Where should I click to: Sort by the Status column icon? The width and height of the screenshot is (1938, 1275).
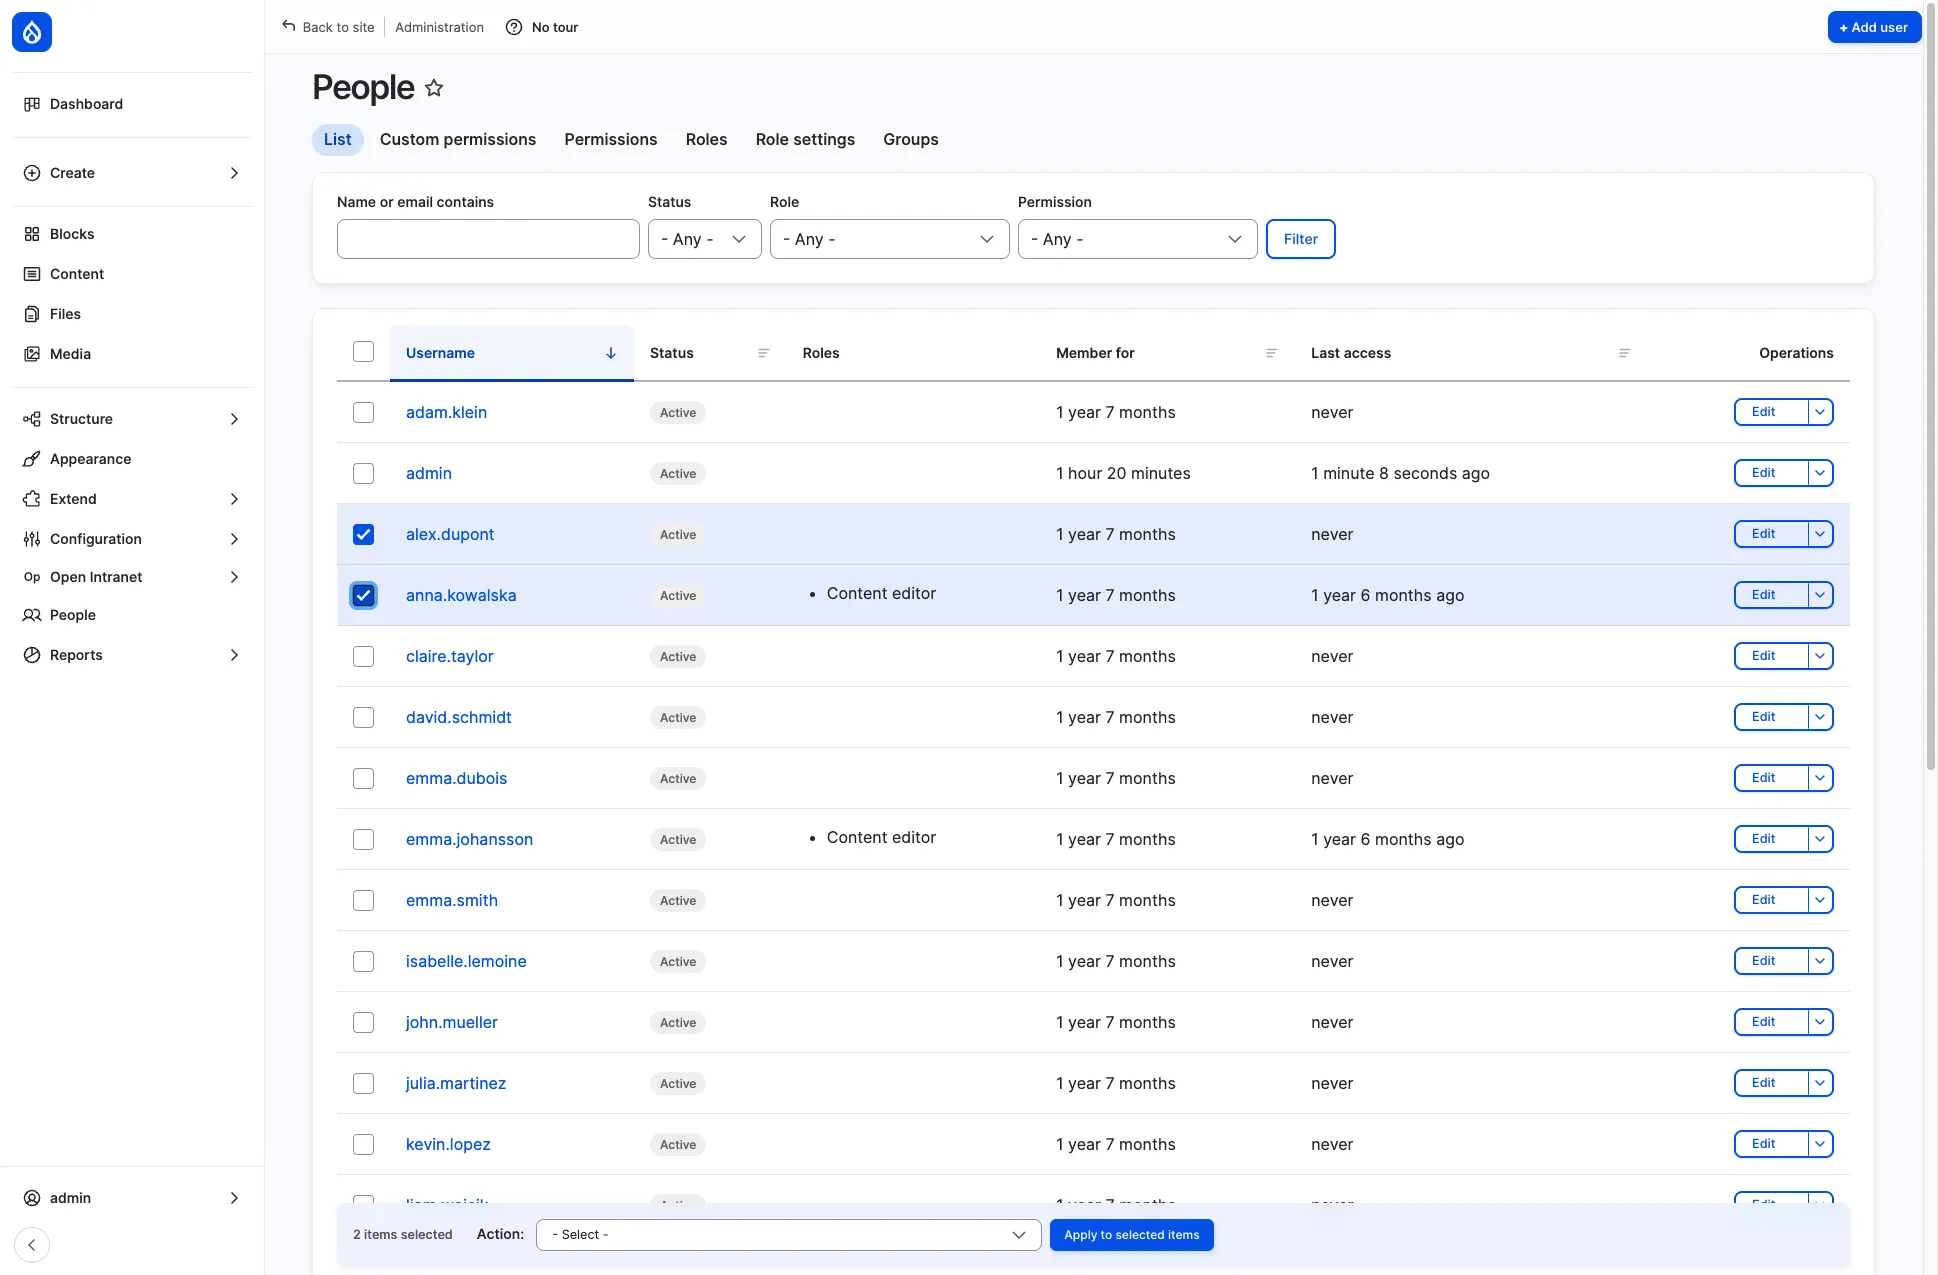pos(763,353)
